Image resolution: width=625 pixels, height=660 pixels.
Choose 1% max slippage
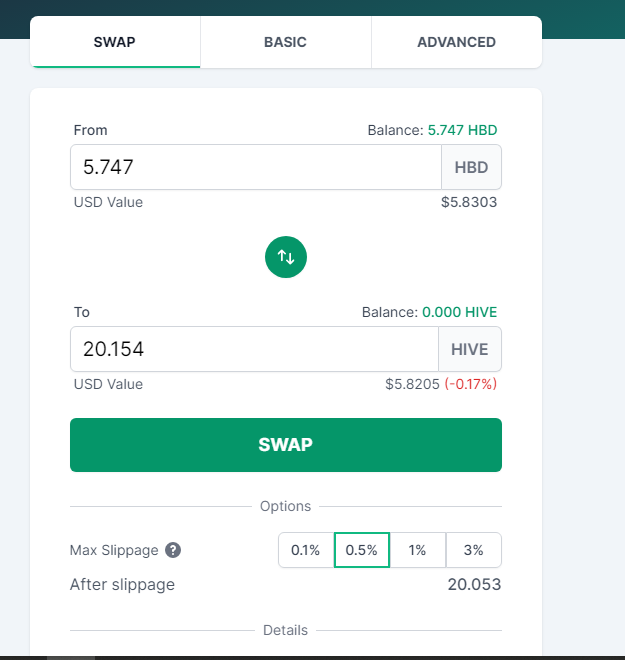click(x=418, y=550)
